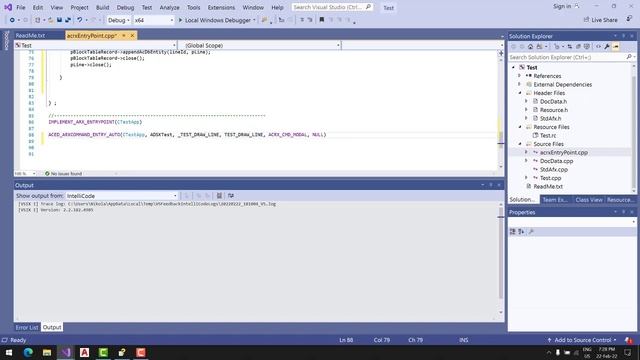Open the Show output from IntelliCode dropdown
Image resolution: width=640 pixels, height=360 pixels.
point(122,196)
